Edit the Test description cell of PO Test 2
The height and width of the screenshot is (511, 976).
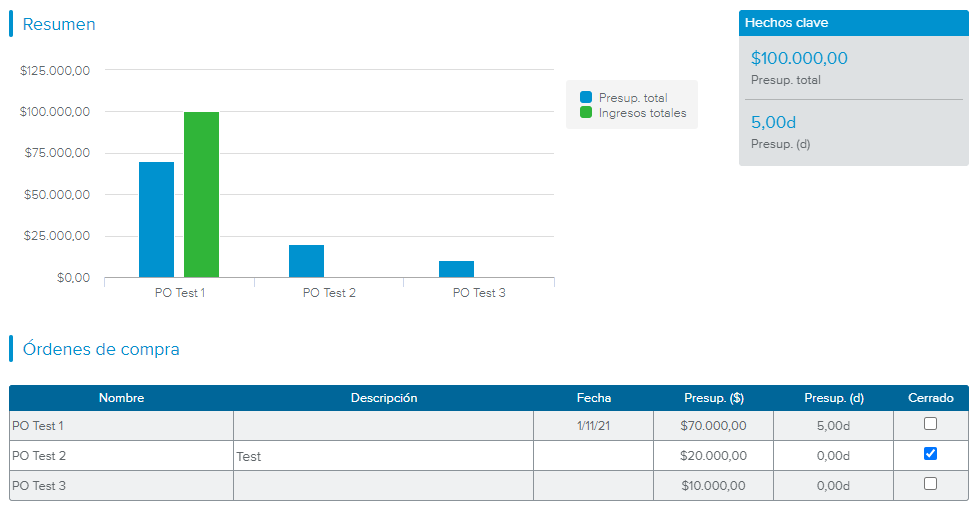pyautogui.click(x=383, y=456)
